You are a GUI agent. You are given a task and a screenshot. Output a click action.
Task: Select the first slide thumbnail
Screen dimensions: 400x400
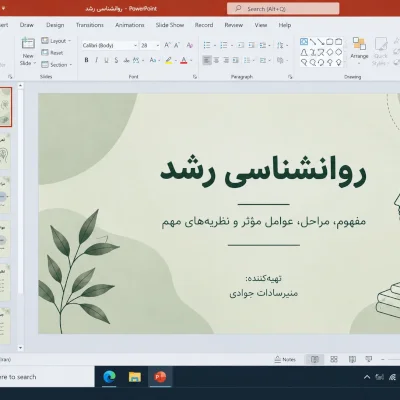point(5,107)
